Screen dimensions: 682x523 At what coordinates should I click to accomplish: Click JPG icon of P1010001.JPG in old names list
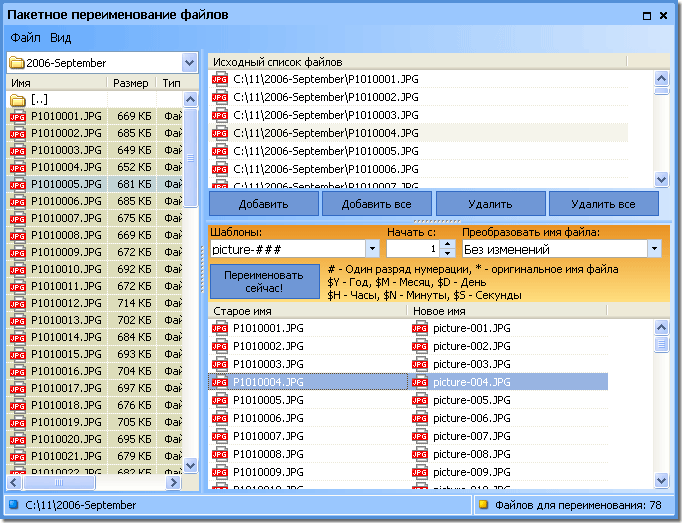(x=220, y=328)
